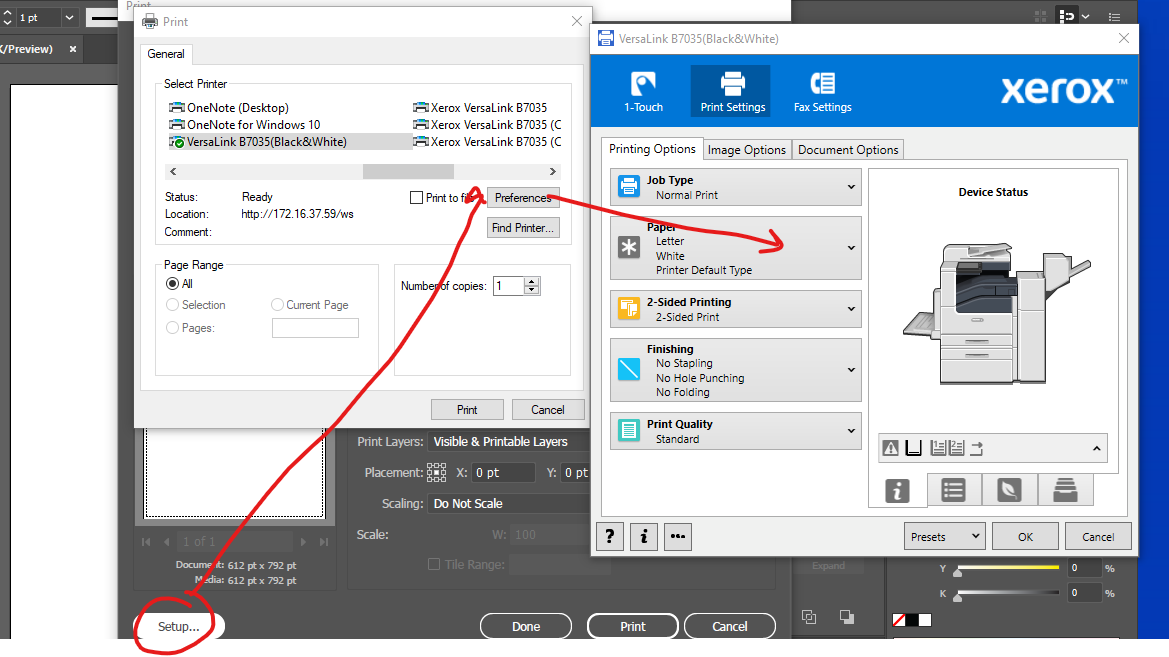
Task: Click the paper tray supplies icon
Action: point(1065,489)
